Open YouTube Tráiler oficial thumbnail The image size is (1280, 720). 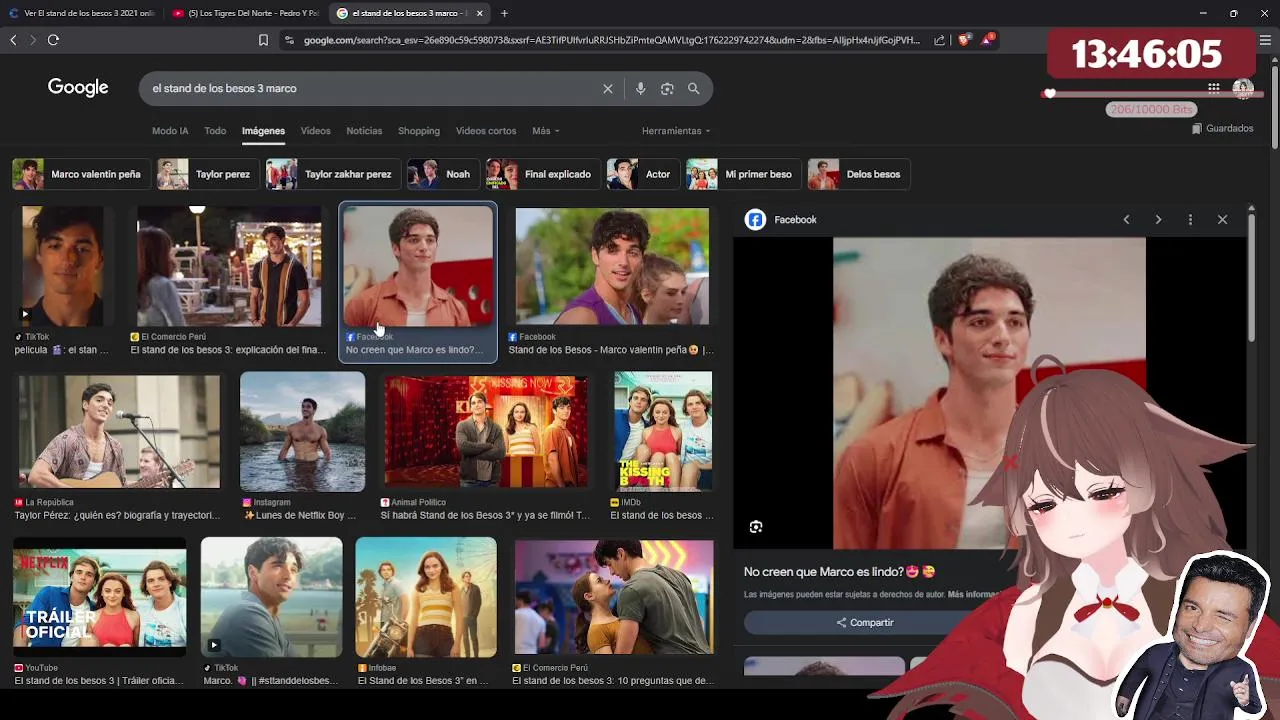[x=100, y=597]
